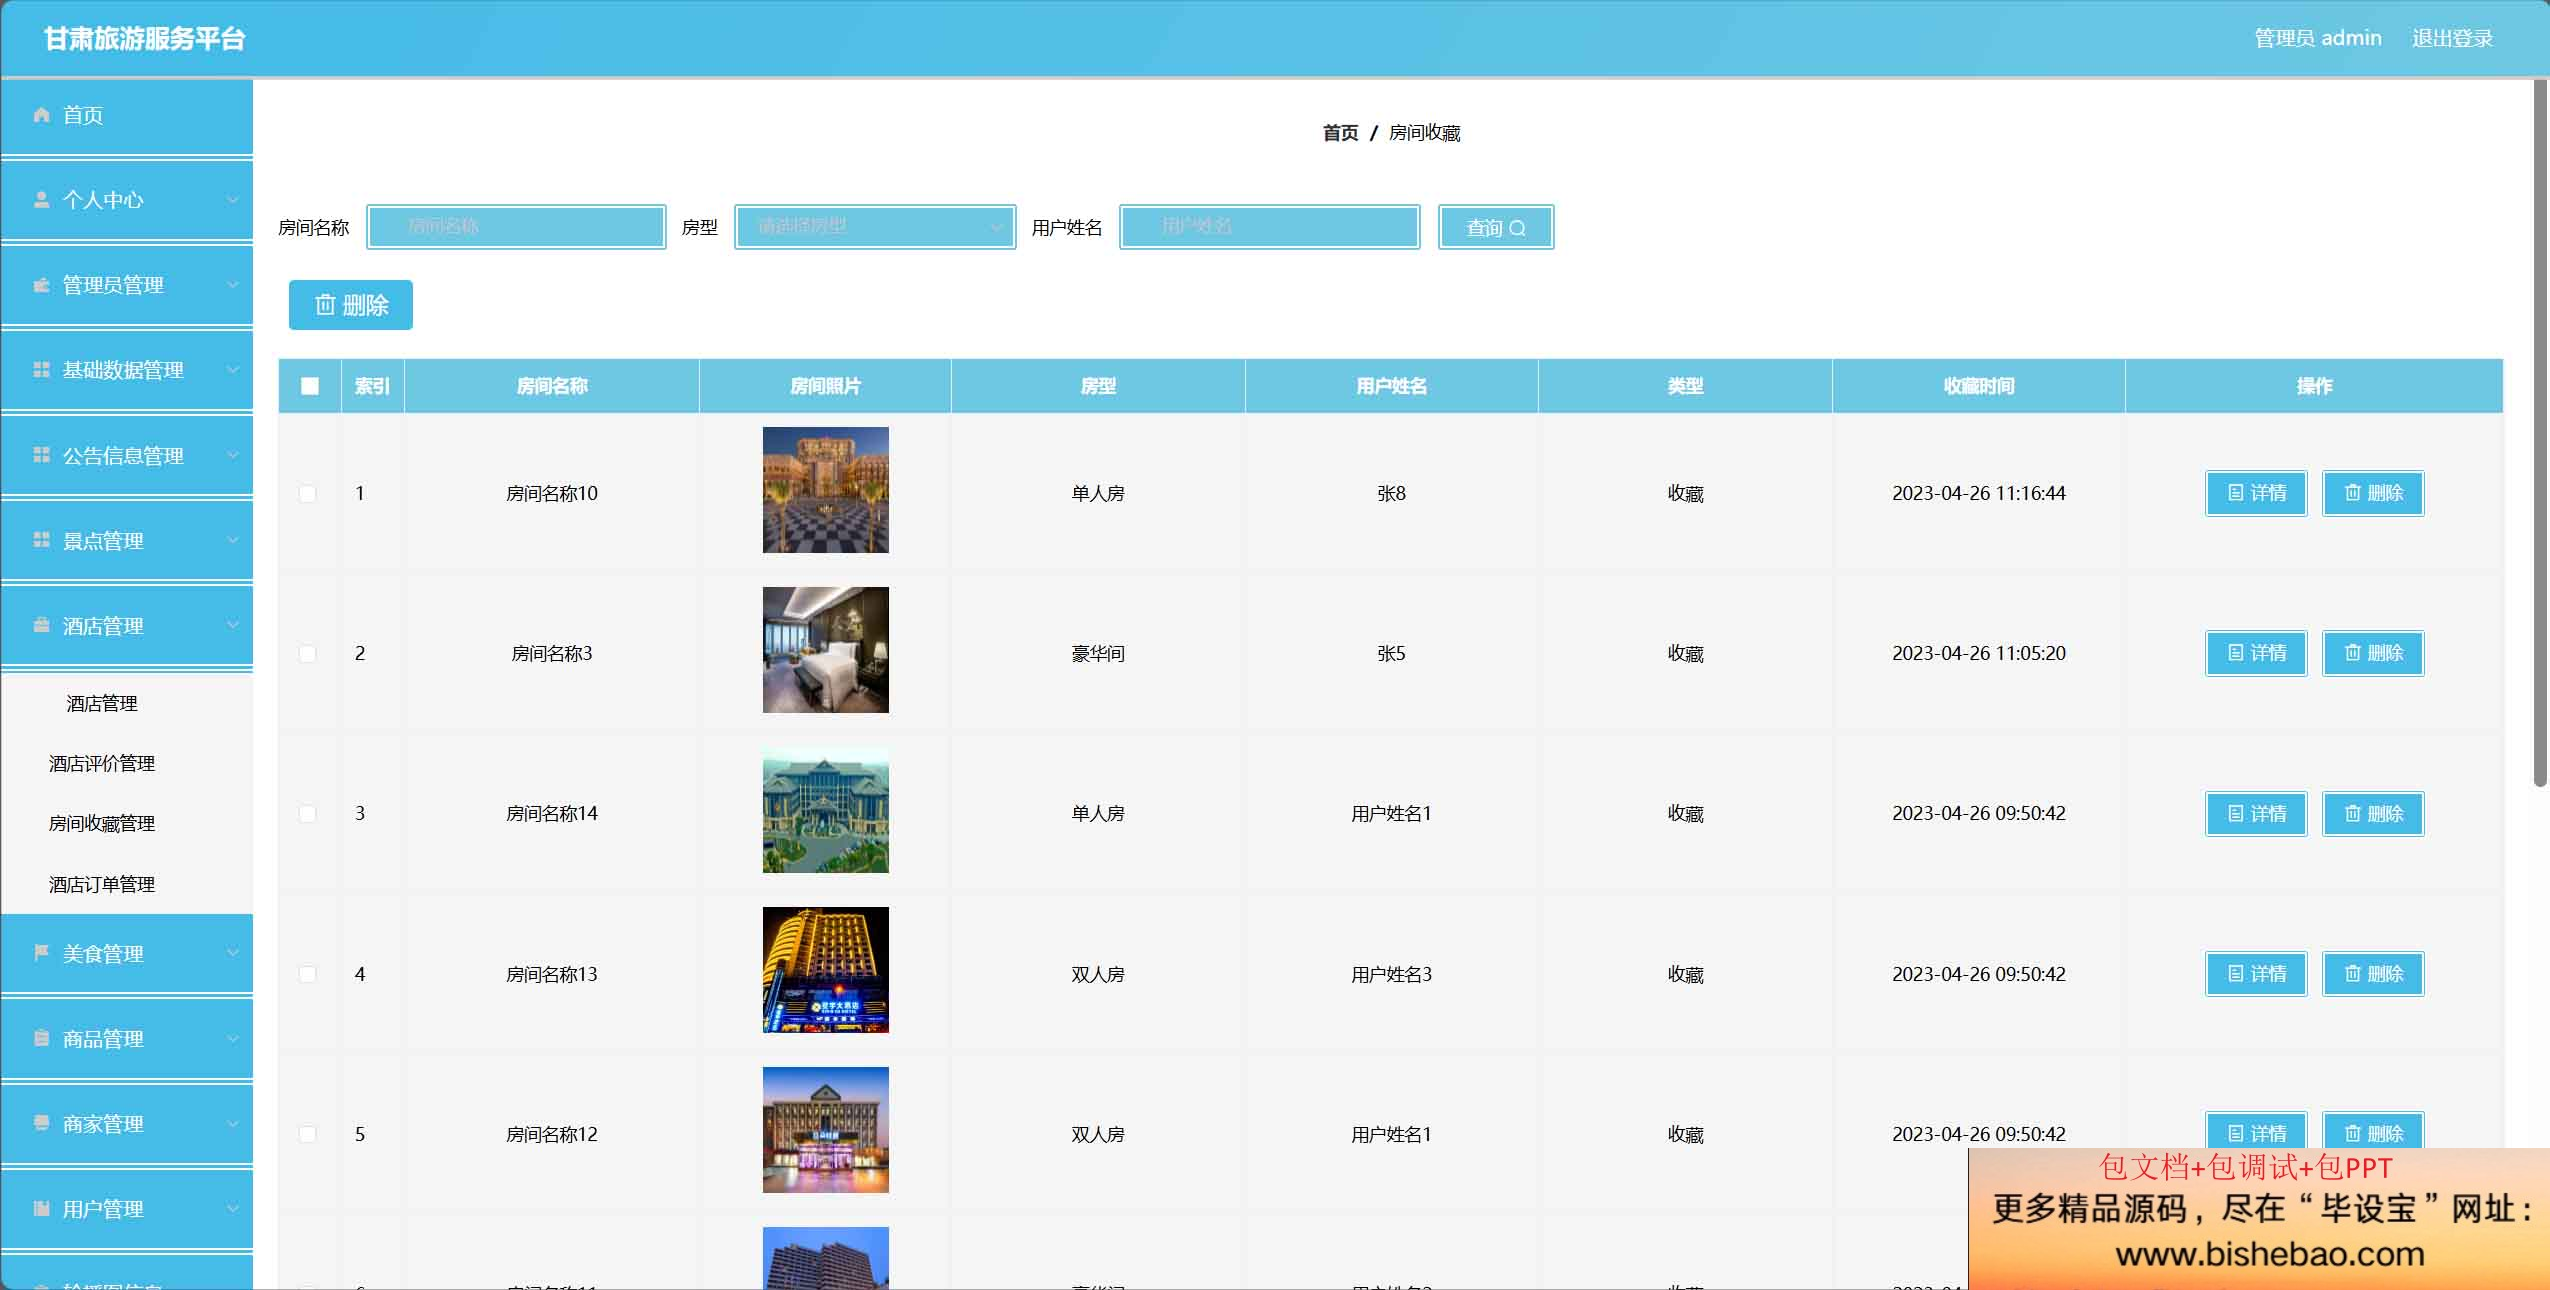Go to 首页 in sidebar
Image resolution: width=2550 pixels, height=1290 pixels.
tap(127, 116)
